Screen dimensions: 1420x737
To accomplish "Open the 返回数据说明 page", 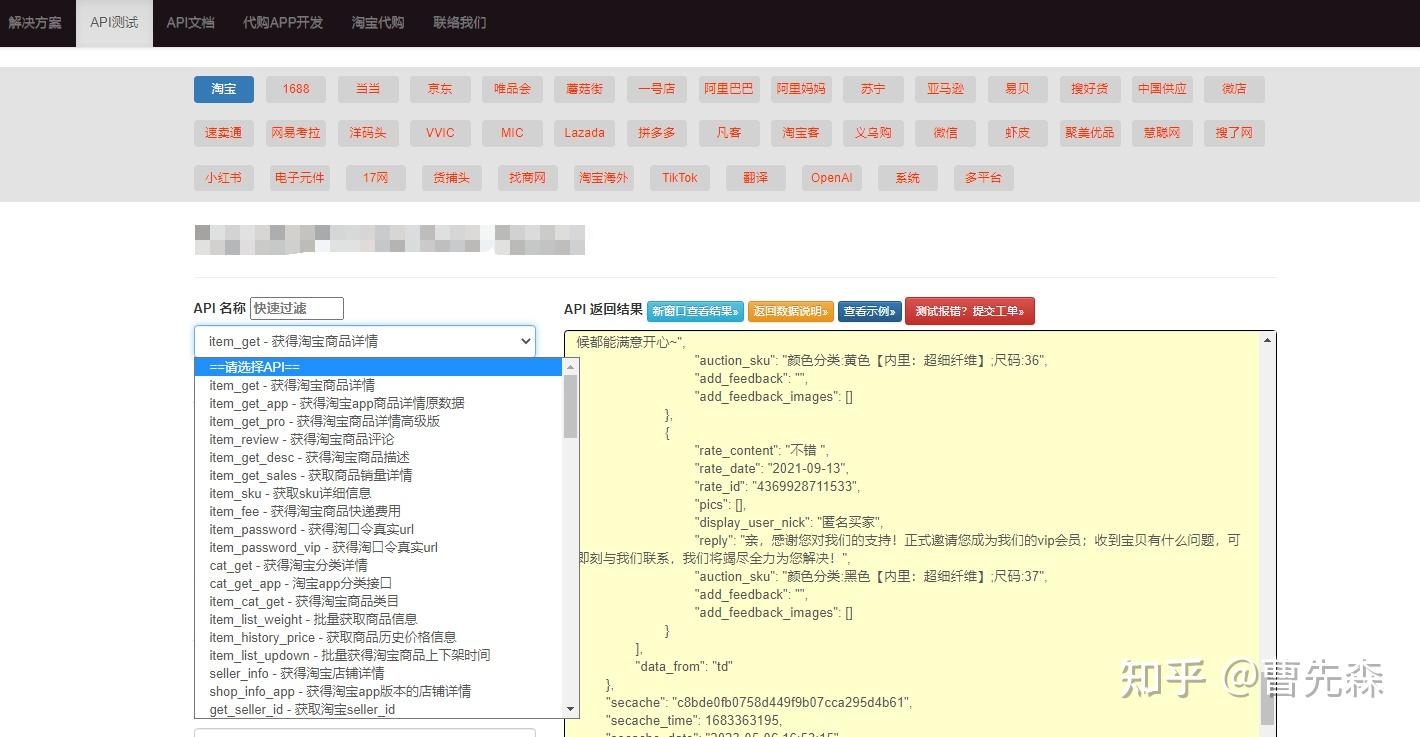I will [x=791, y=311].
